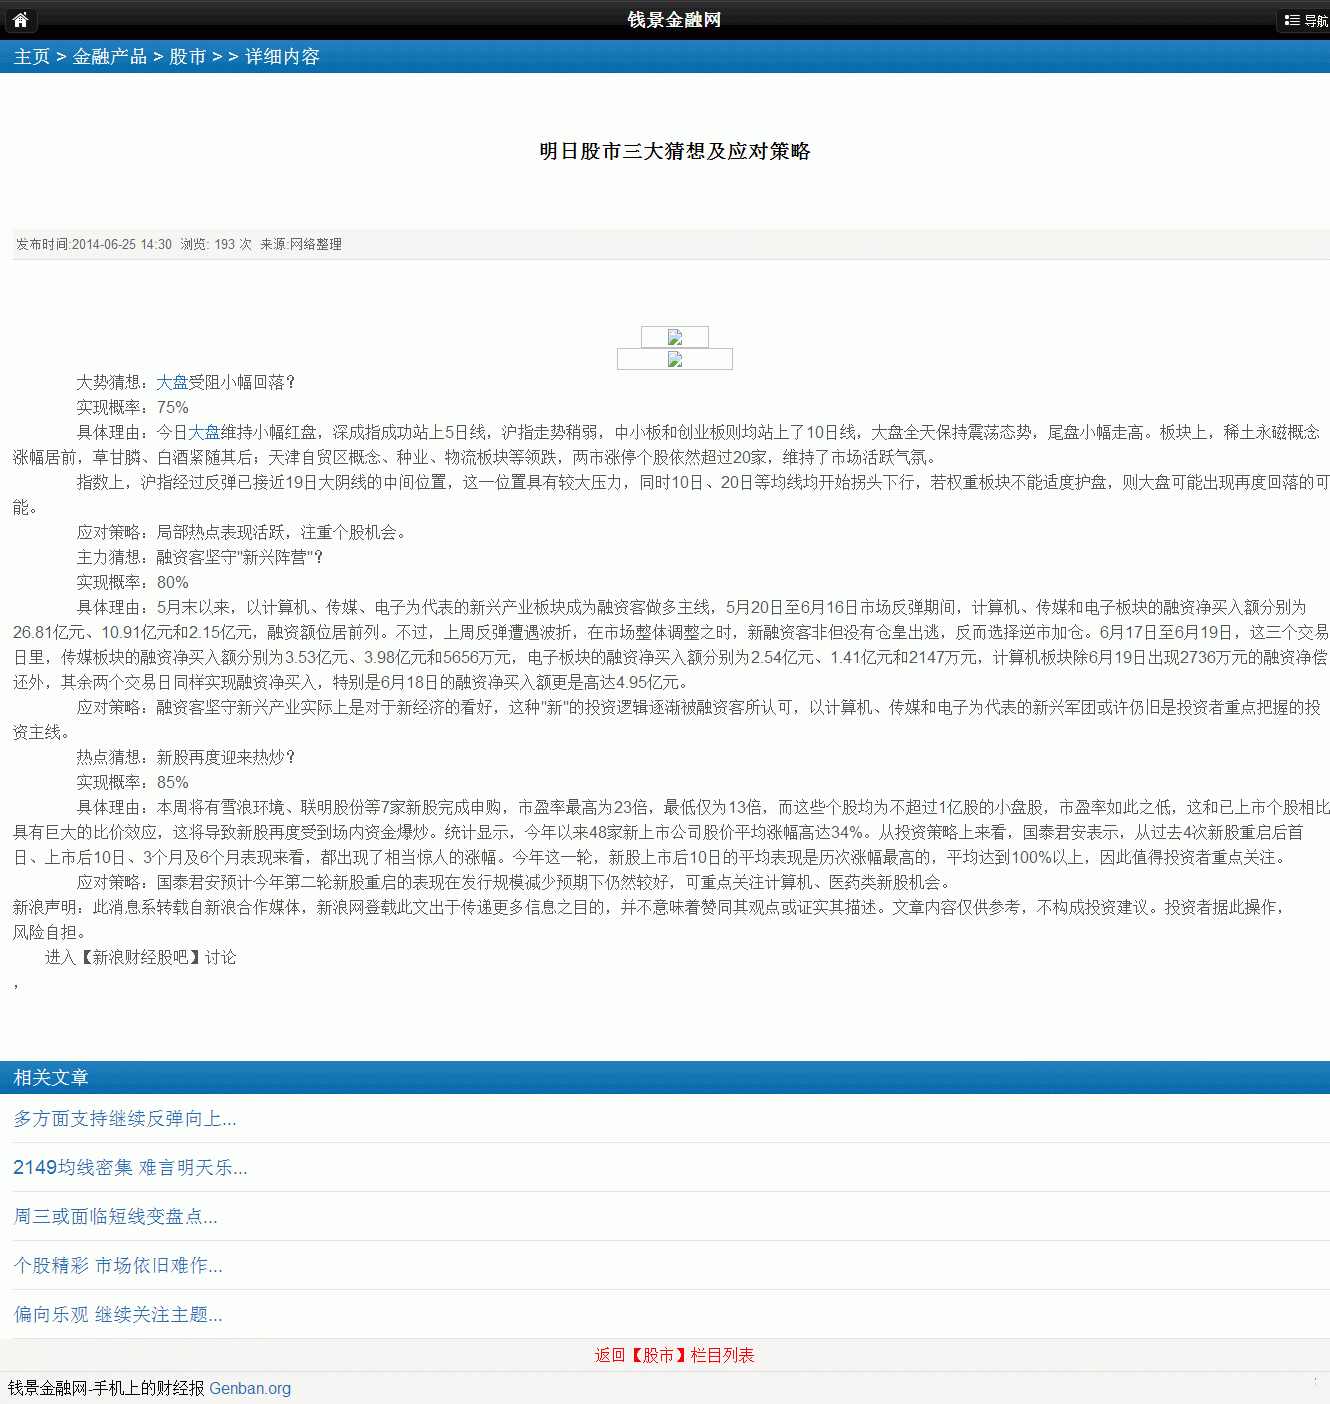This screenshot has width=1330, height=1404.
Task: Visit Genban.org footer link
Action: coord(250,1388)
